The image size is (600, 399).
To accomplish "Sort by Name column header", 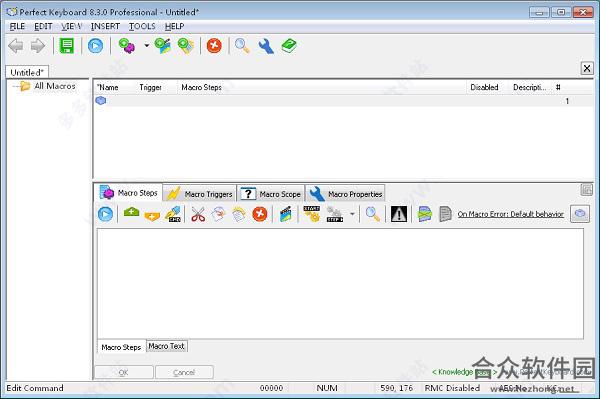I will [x=108, y=87].
